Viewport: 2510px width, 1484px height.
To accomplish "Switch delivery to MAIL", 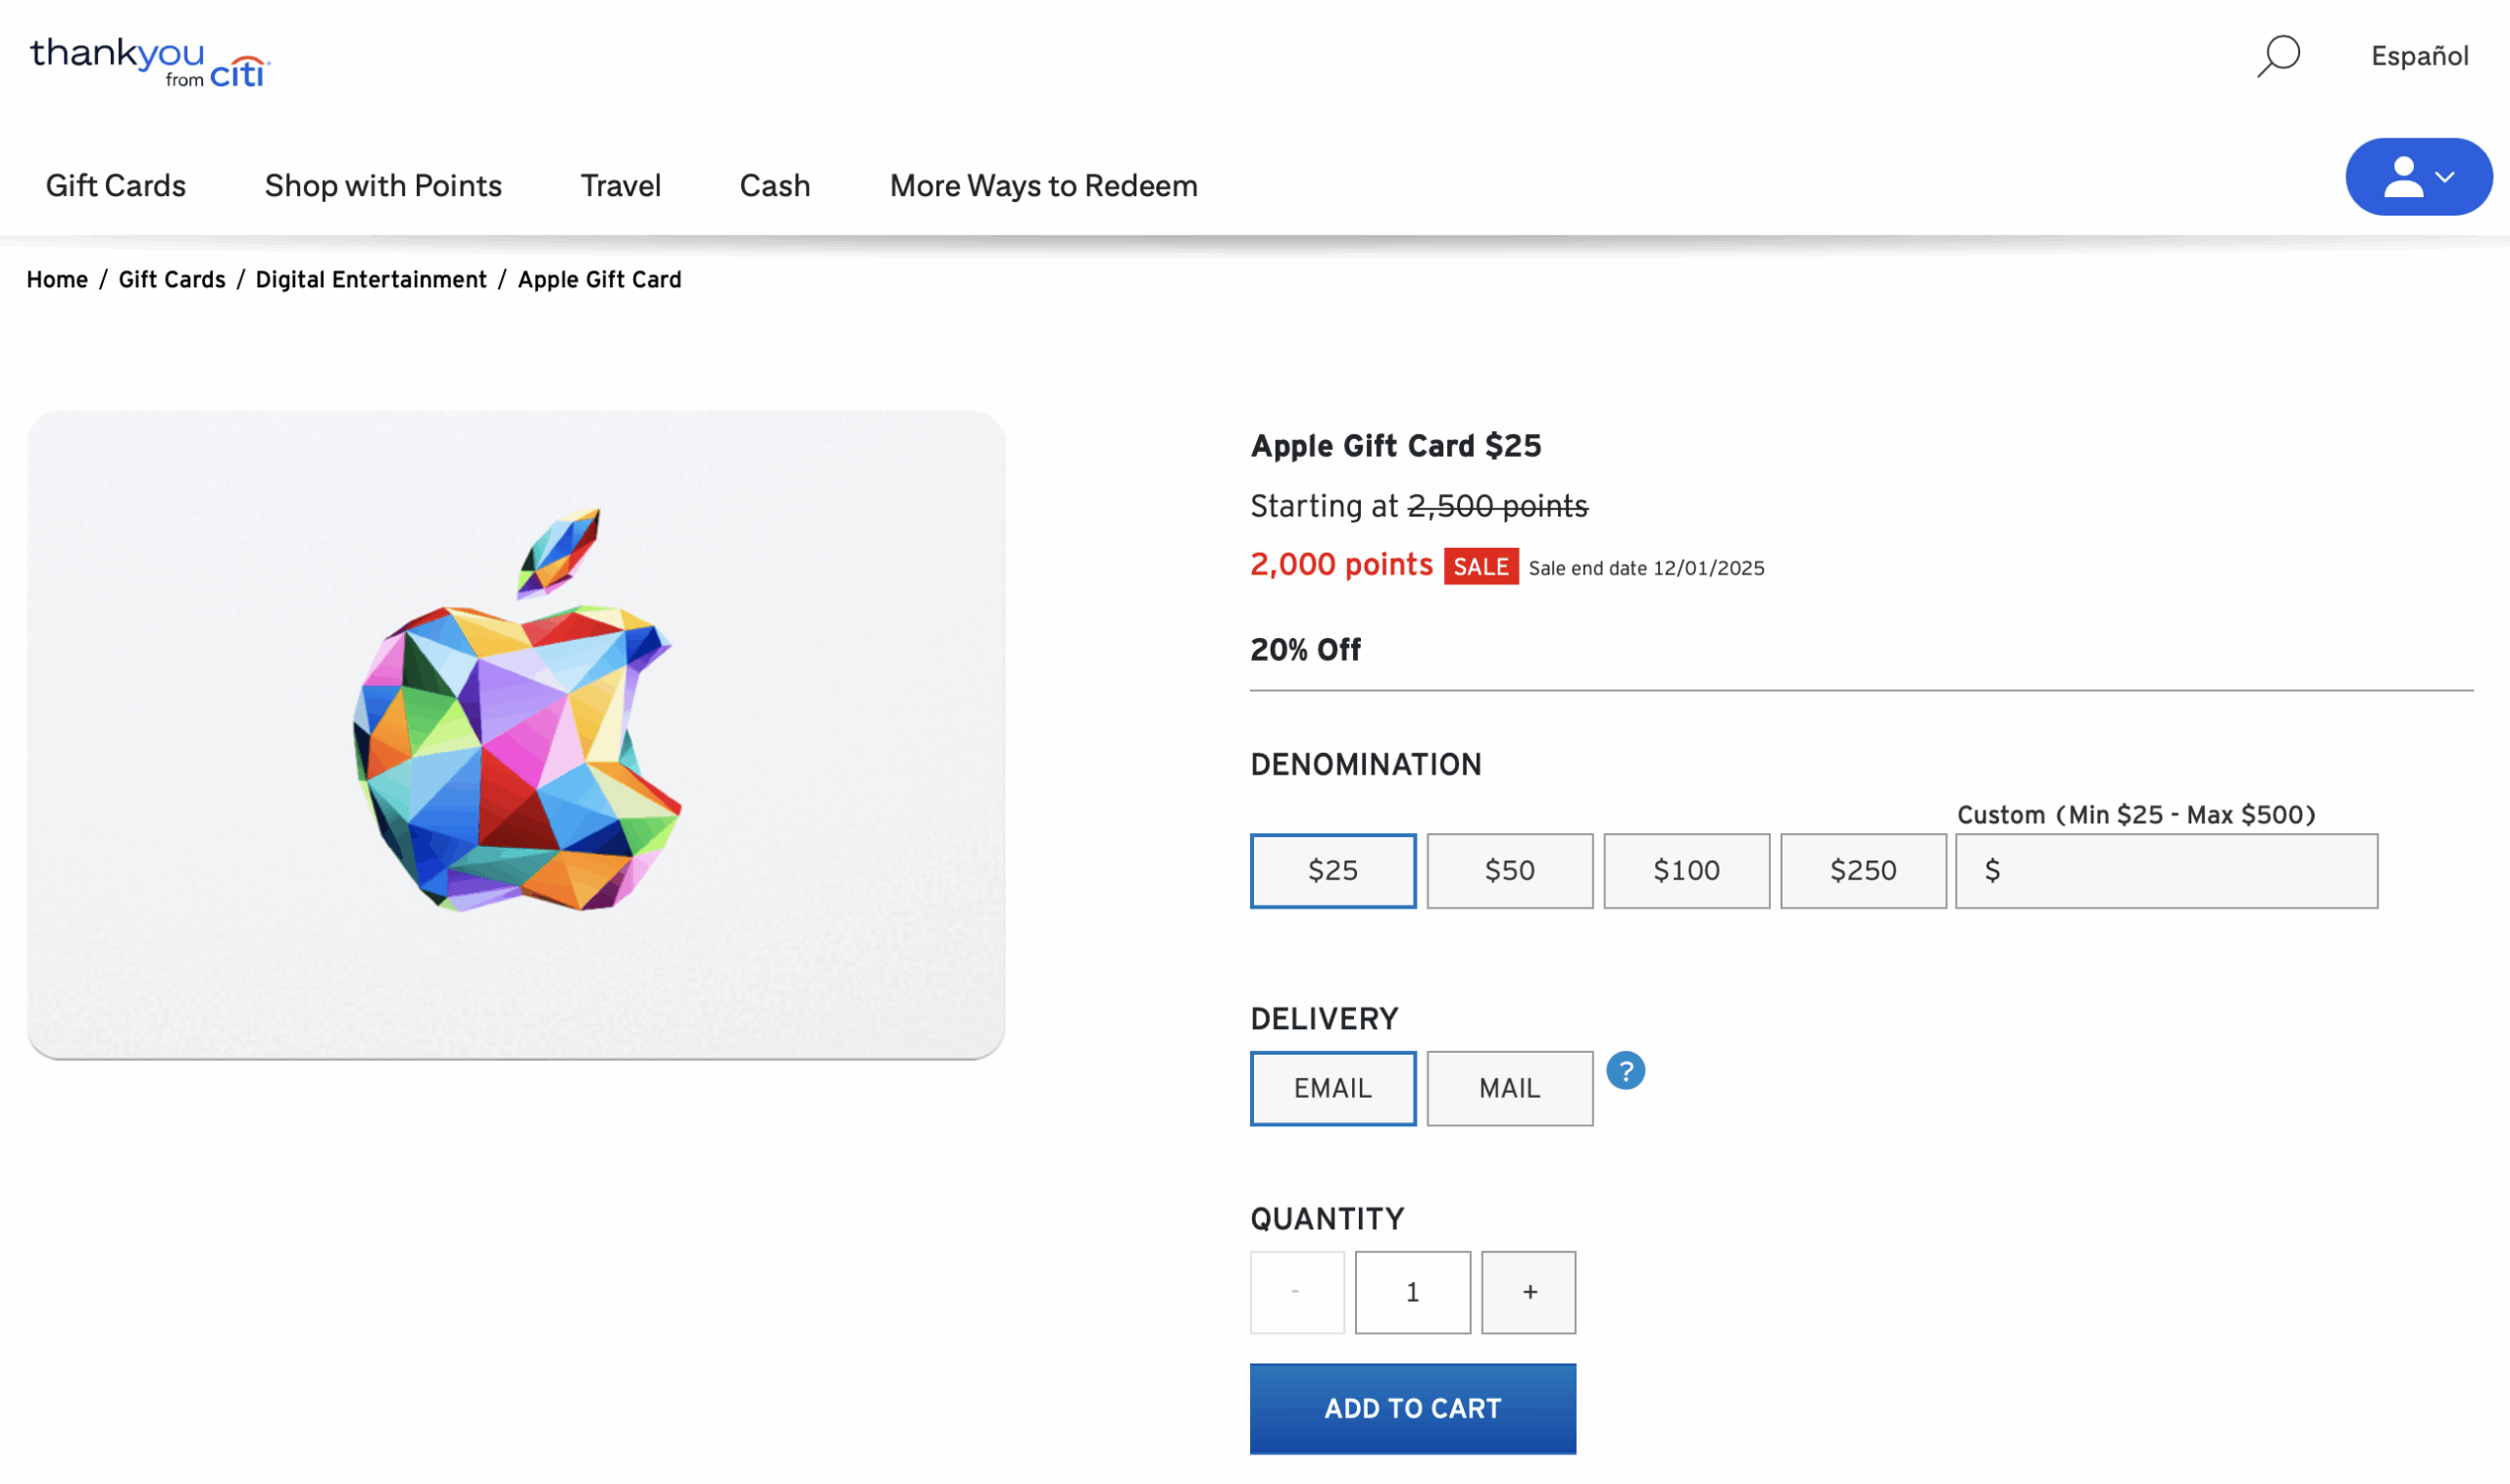I will click(x=1509, y=1088).
